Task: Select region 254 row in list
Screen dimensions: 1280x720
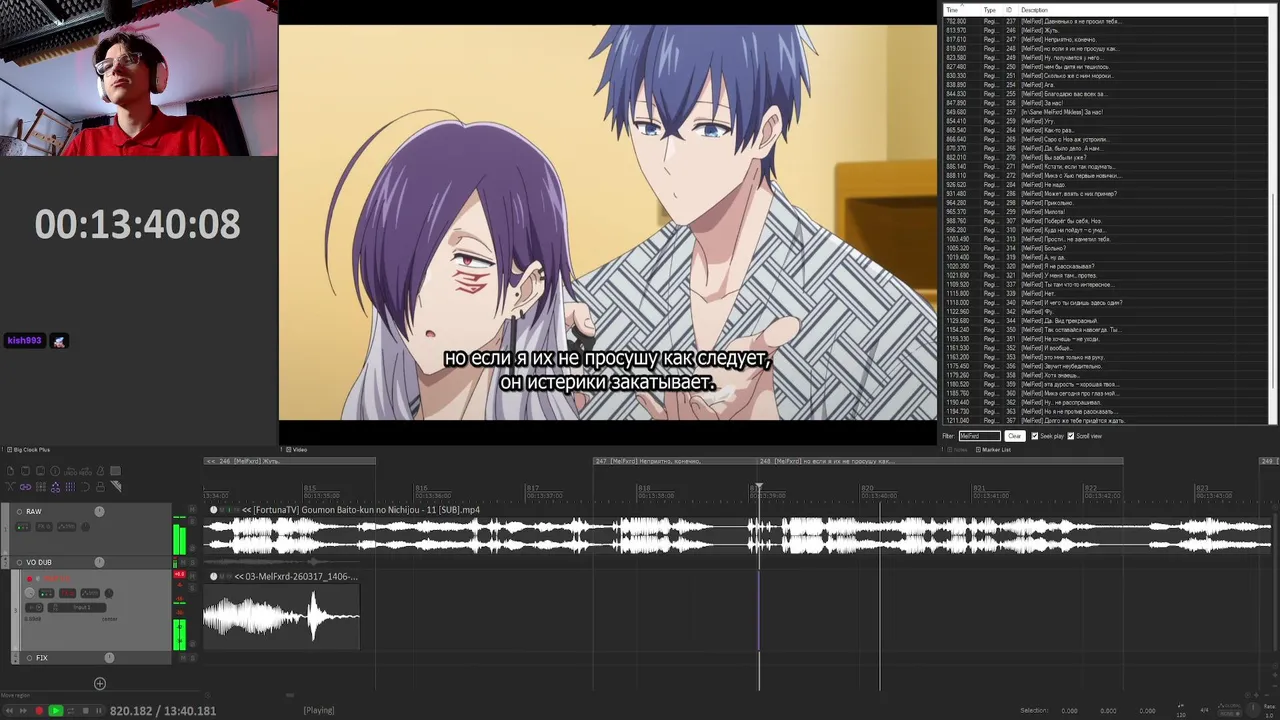Action: [1106, 85]
